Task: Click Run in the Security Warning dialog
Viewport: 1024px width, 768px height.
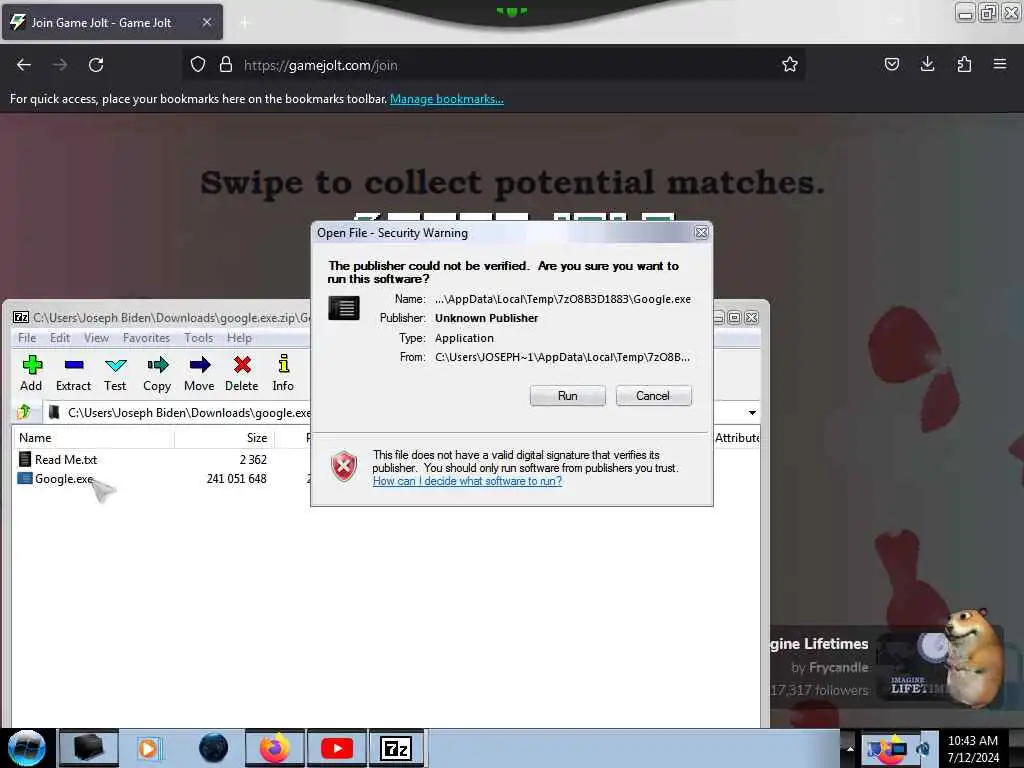Action: pyautogui.click(x=568, y=396)
